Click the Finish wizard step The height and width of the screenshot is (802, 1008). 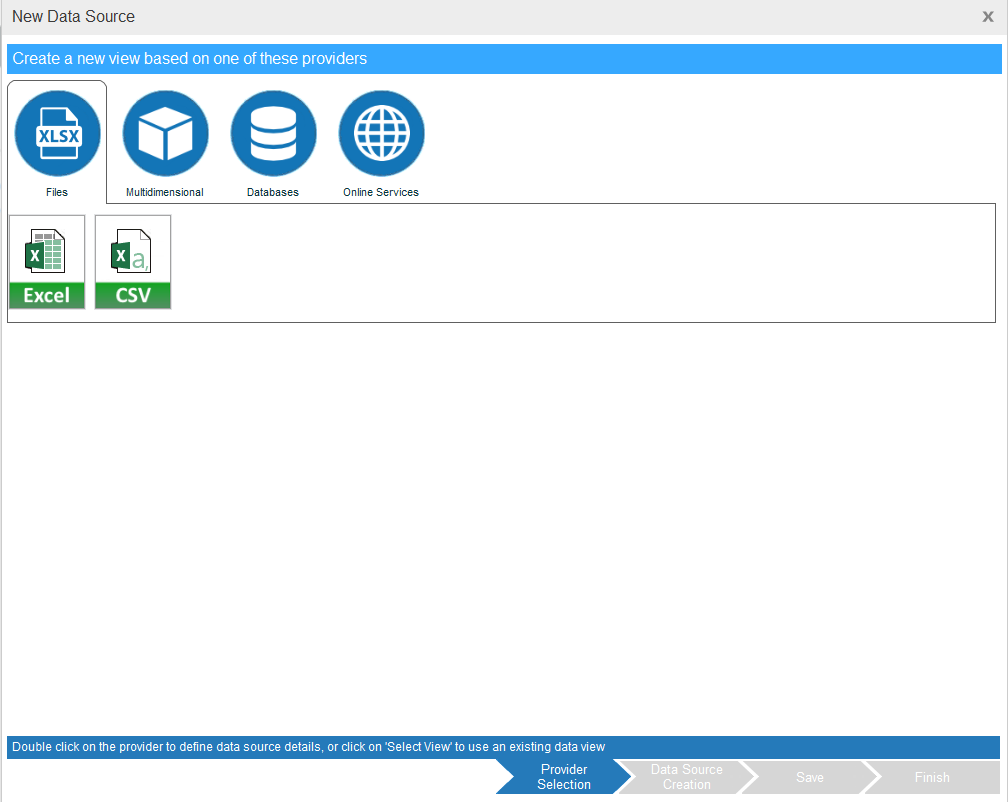point(932,777)
